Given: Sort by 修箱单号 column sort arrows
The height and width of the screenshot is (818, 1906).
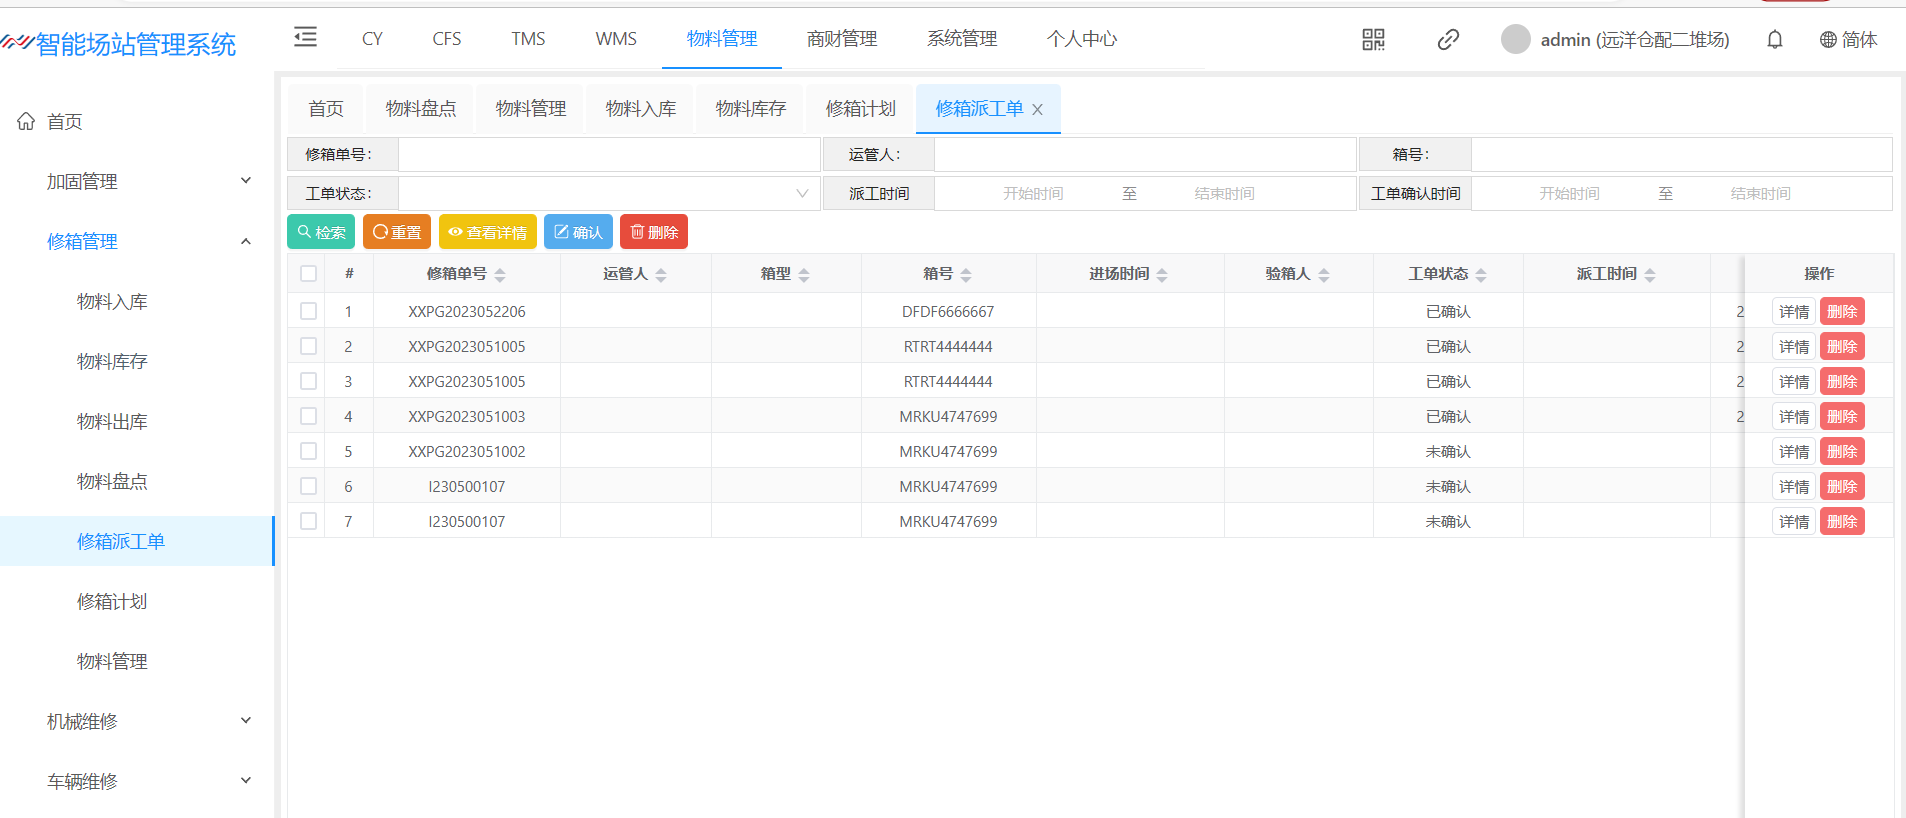Looking at the screenshot, I should click(500, 275).
